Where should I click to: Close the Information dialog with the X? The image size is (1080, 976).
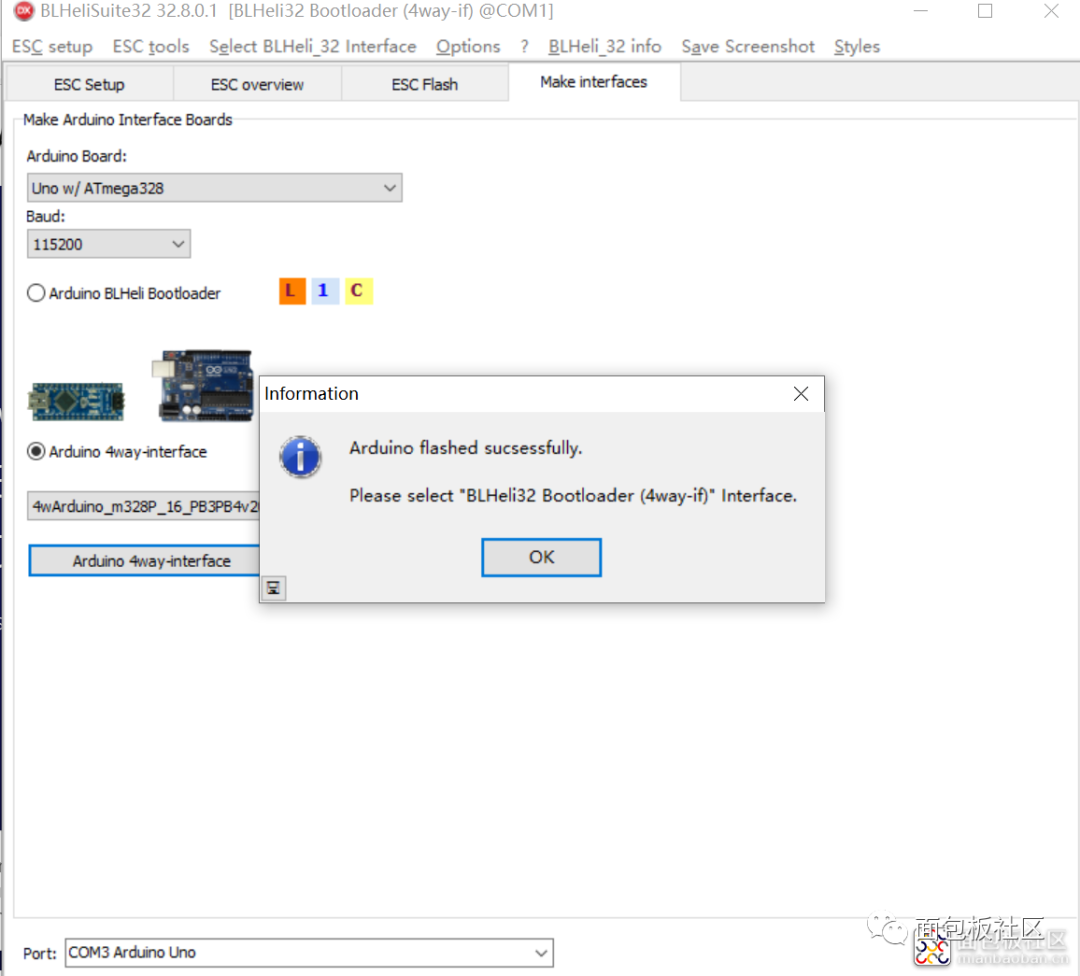[800, 394]
